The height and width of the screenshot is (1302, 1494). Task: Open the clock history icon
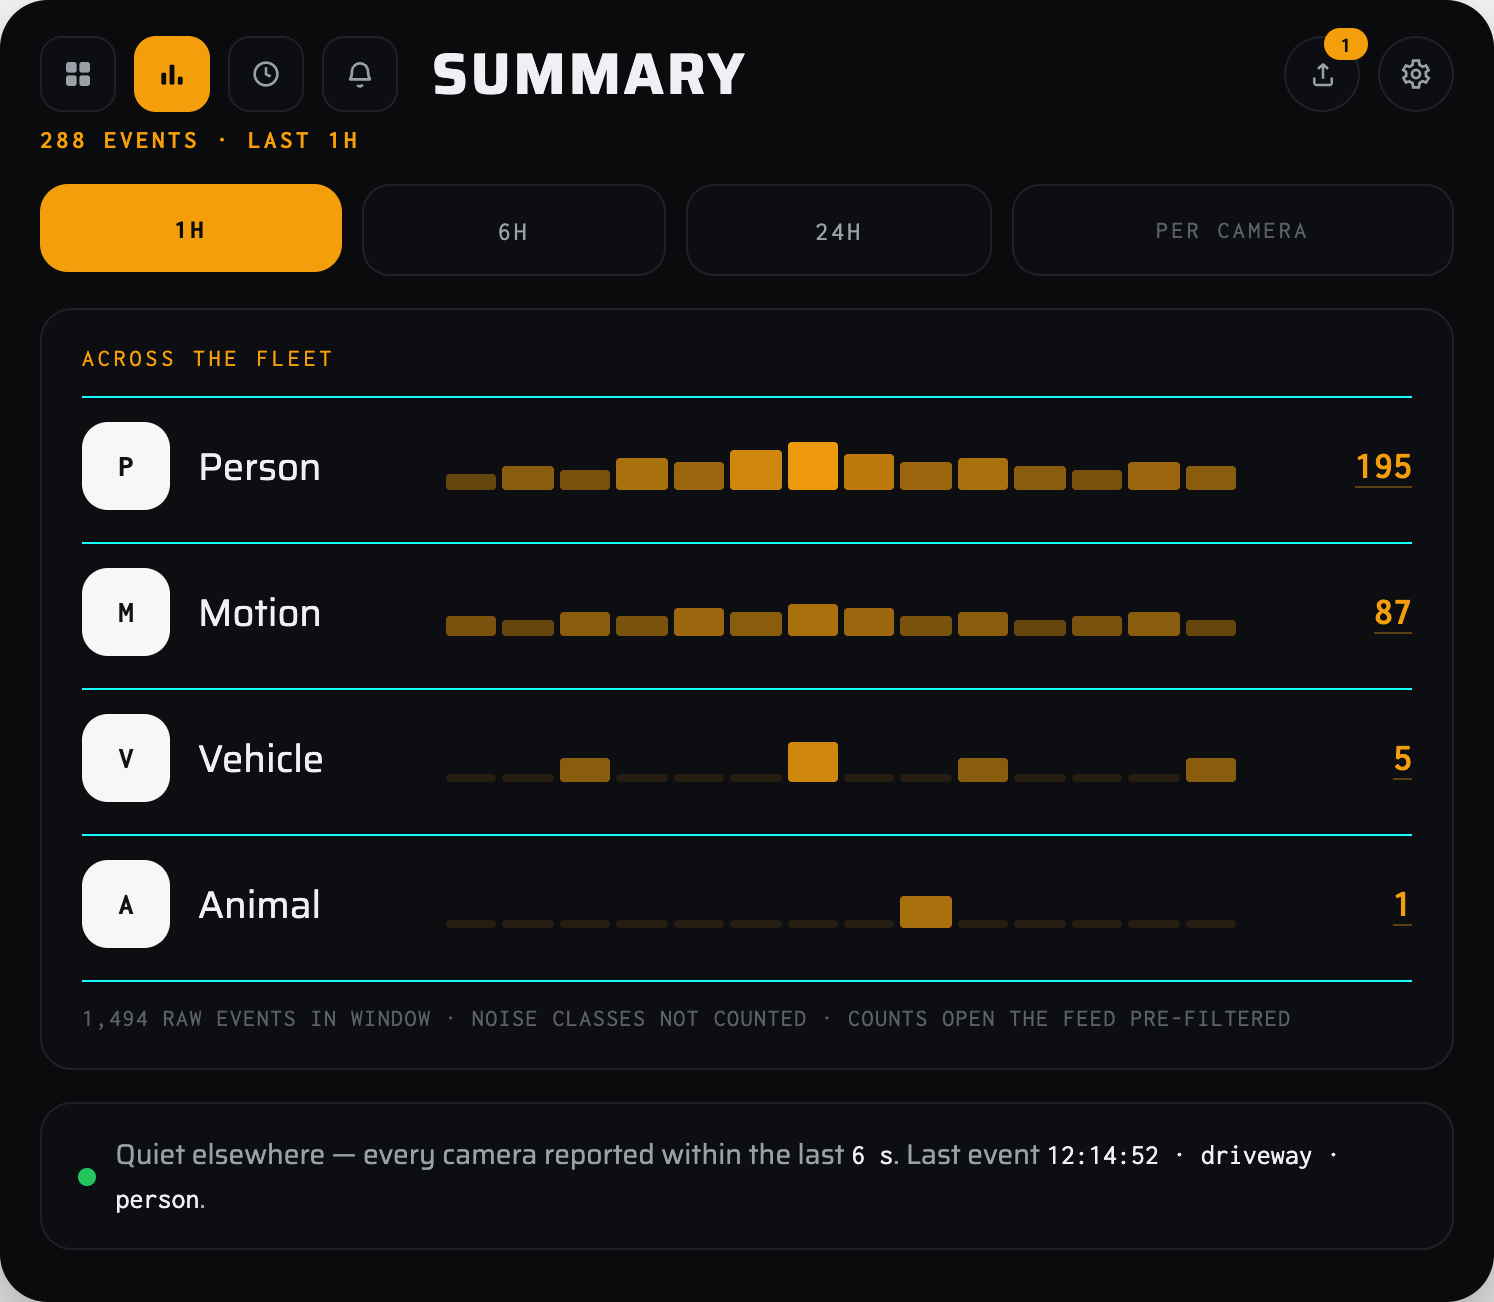(x=266, y=74)
